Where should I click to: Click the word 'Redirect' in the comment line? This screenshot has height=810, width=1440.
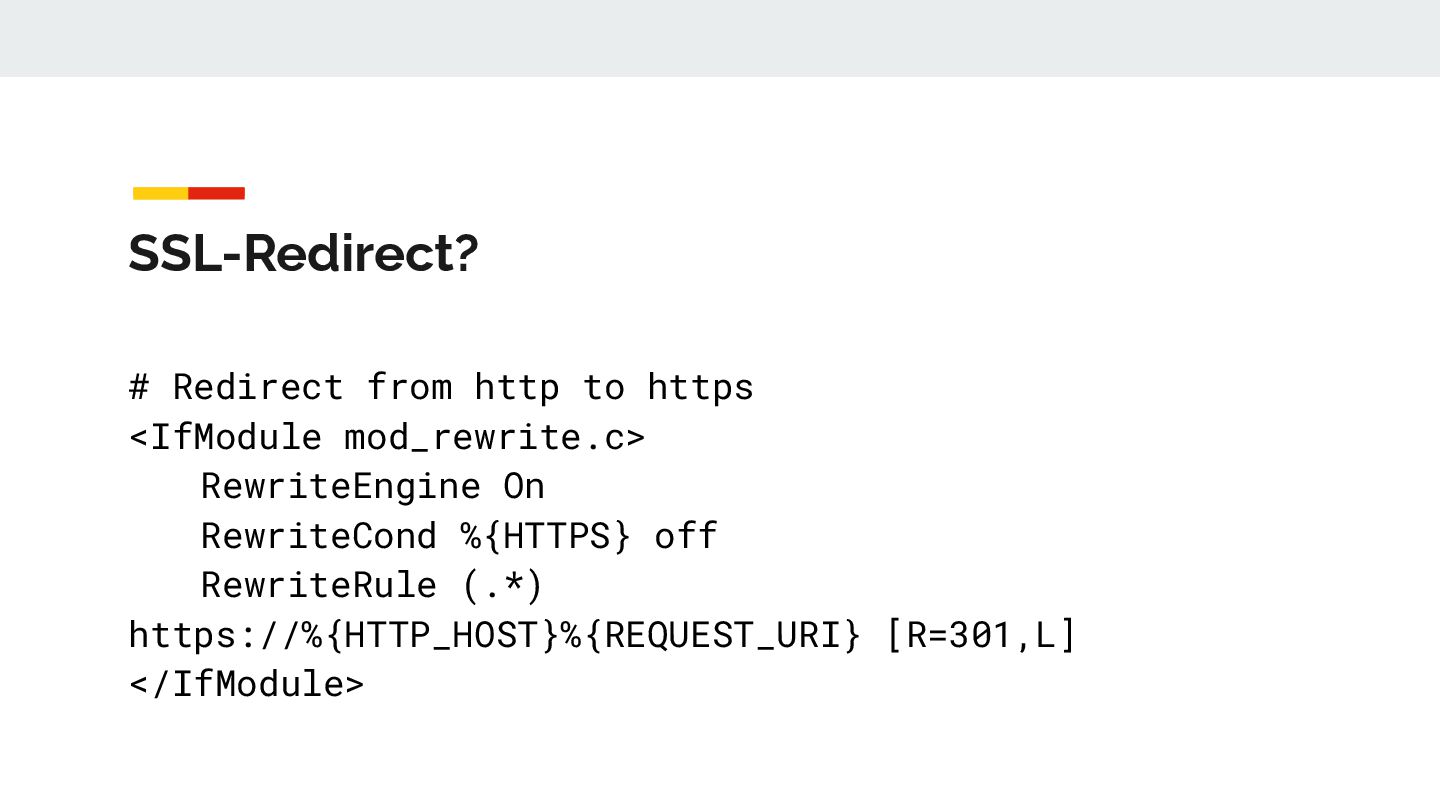[258, 386]
